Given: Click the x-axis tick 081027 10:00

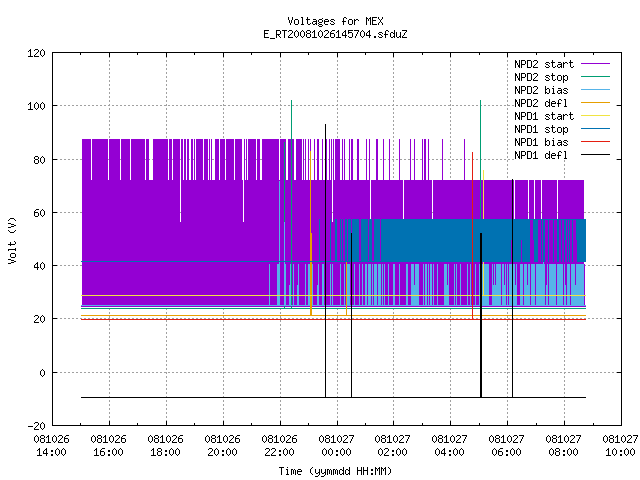Looking at the screenshot, I should pos(620,446).
